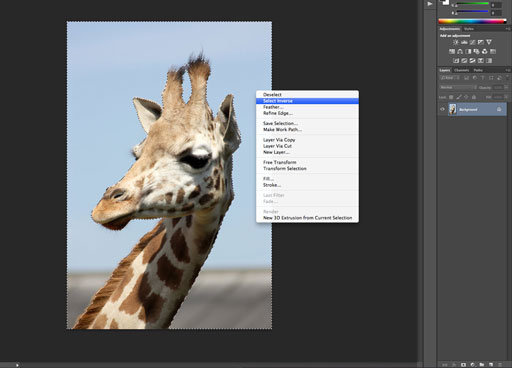Create a new group with the folder icon
Image resolution: width=512 pixels, height=368 pixels.
pyautogui.click(x=482, y=365)
